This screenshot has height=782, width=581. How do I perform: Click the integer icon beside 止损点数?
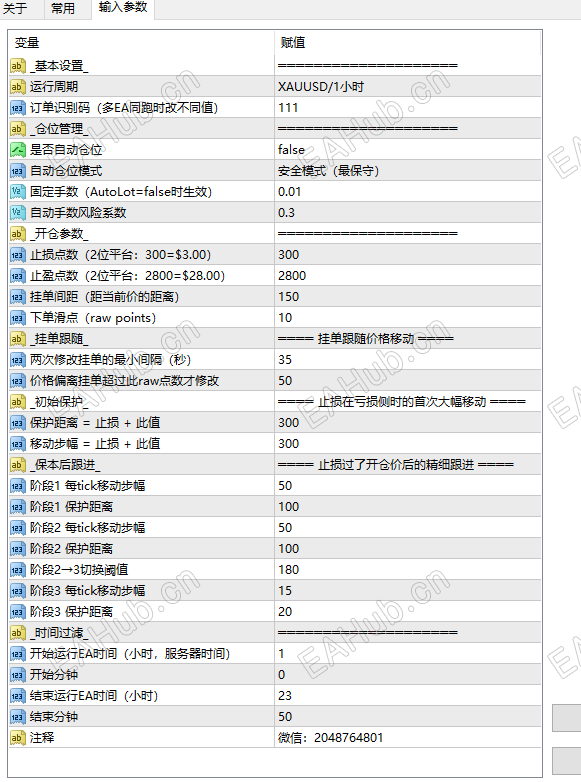click(x=17, y=255)
